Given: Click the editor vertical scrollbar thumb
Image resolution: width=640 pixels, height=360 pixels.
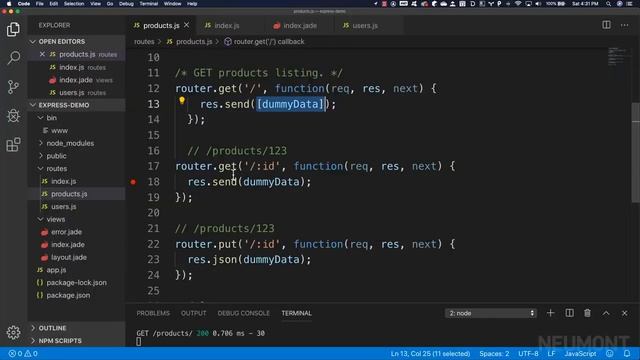Looking at the screenshot, I should click(636, 152).
